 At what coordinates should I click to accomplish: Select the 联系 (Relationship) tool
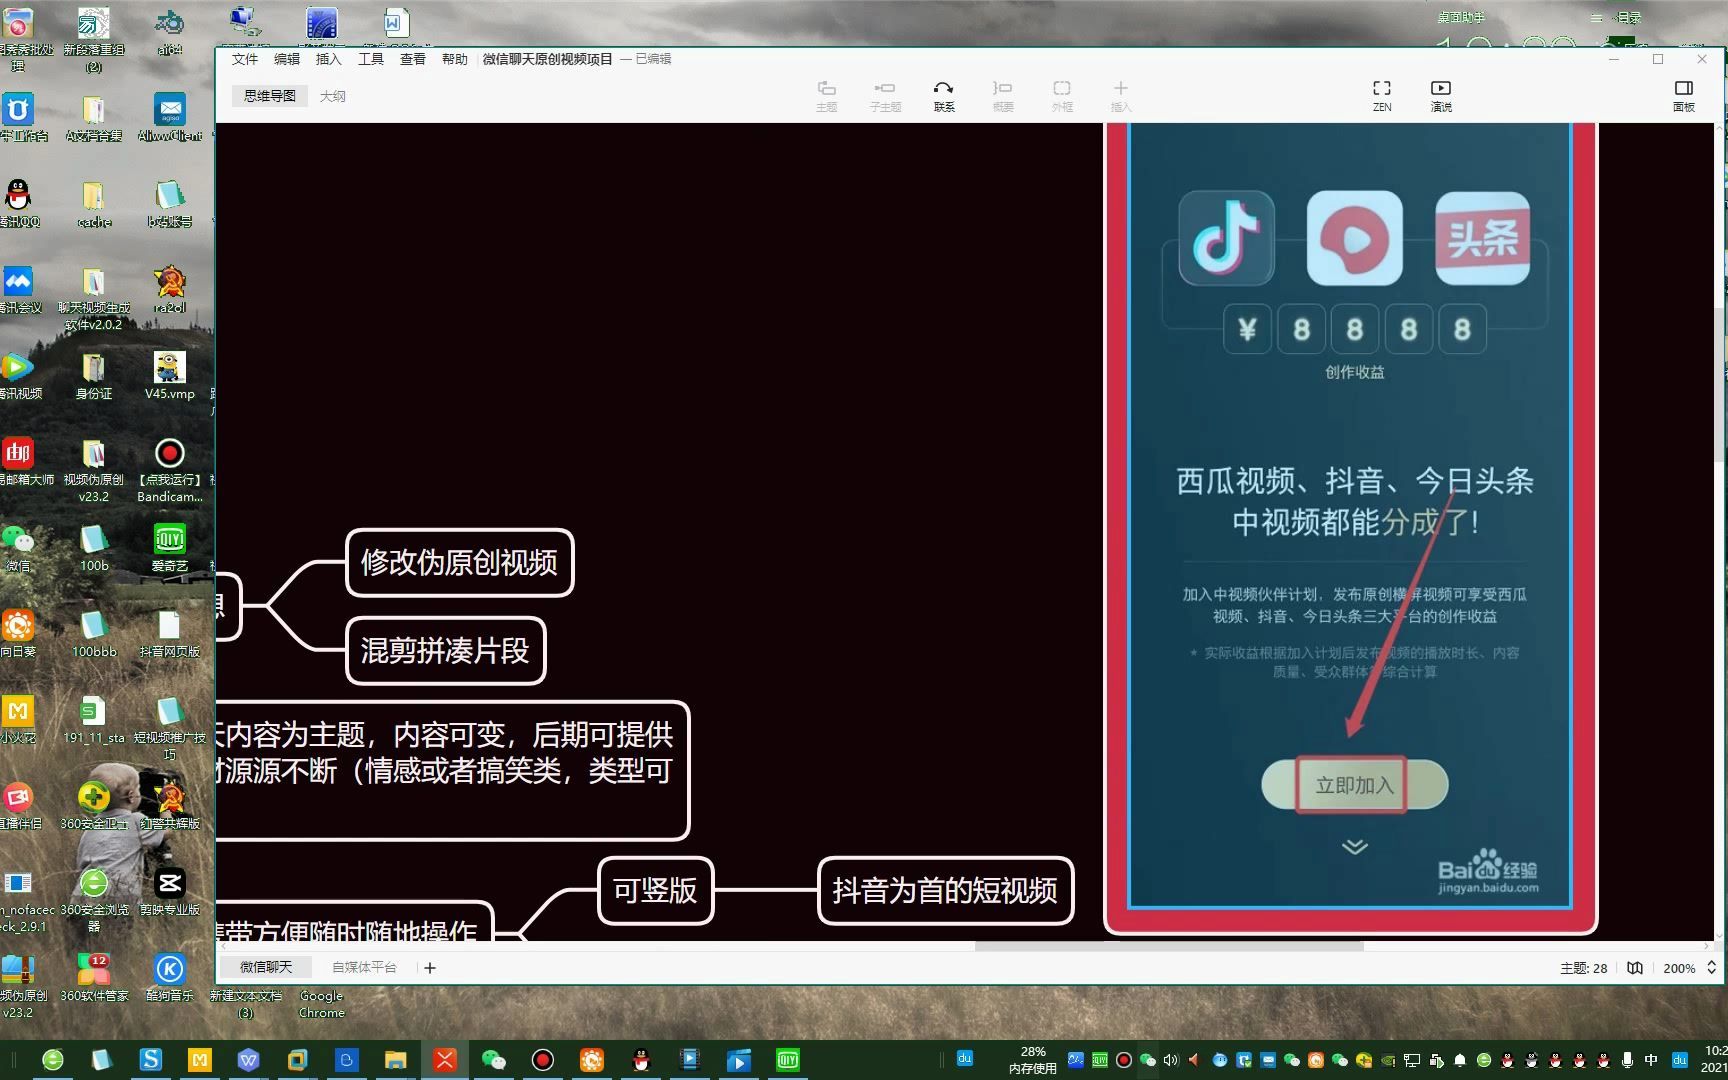(x=944, y=96)
